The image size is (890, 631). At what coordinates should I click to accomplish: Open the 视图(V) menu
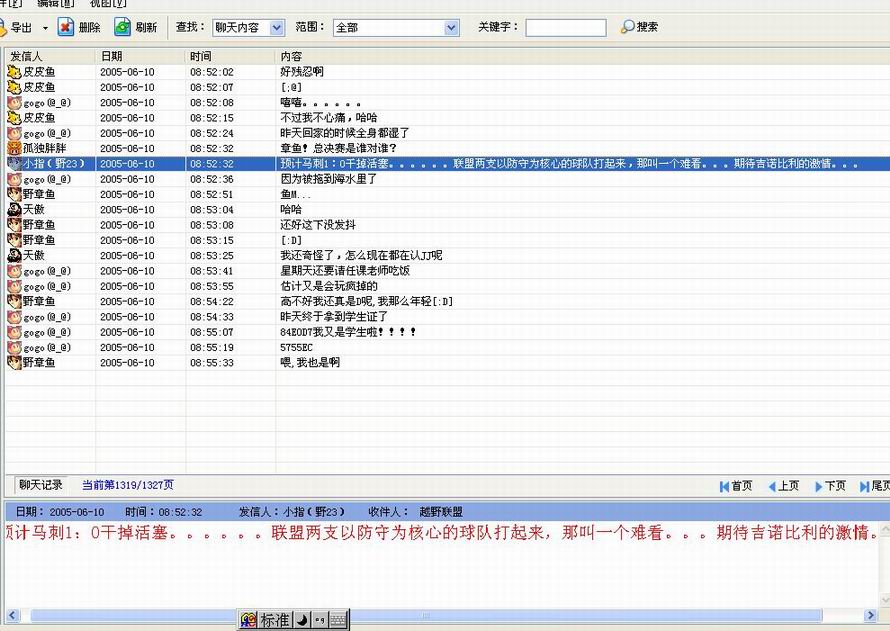tap(108, 4)
